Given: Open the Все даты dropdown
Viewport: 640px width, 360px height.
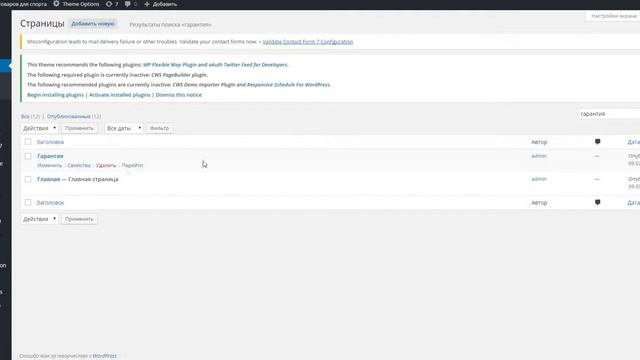Looking at the screenshot, I should [124, 128].
